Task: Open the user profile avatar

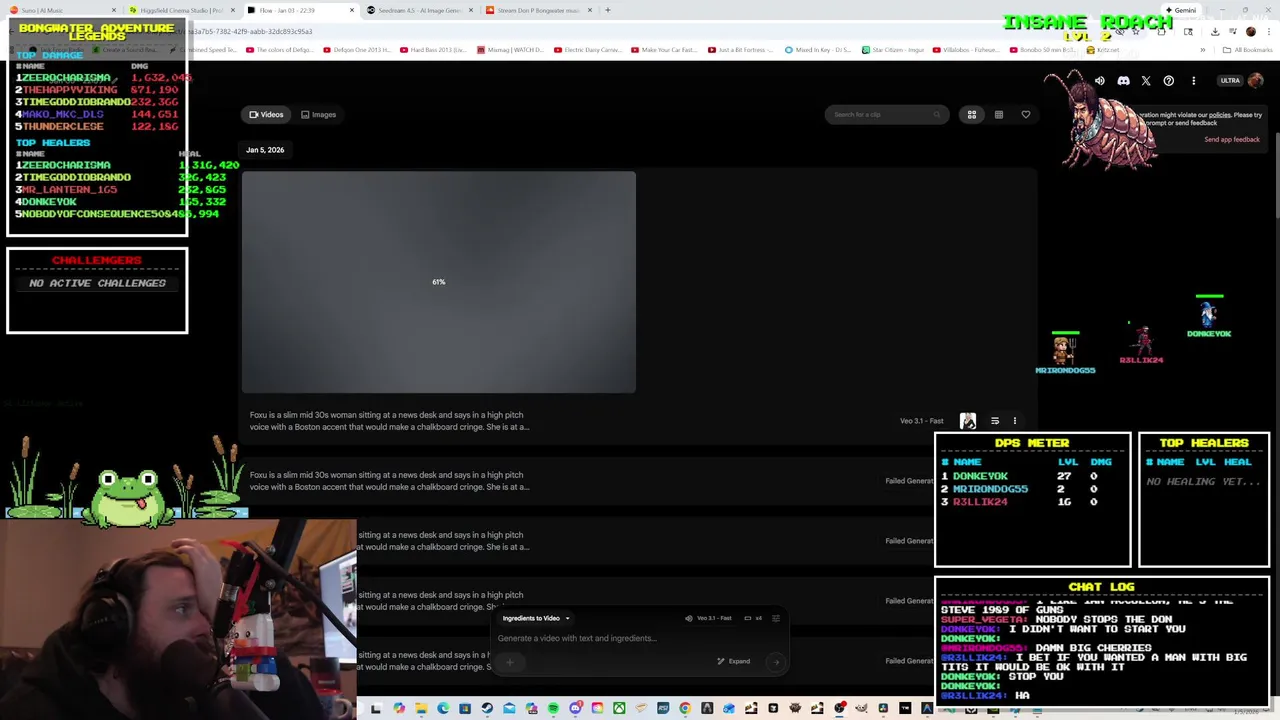Action: (1255, 81)
